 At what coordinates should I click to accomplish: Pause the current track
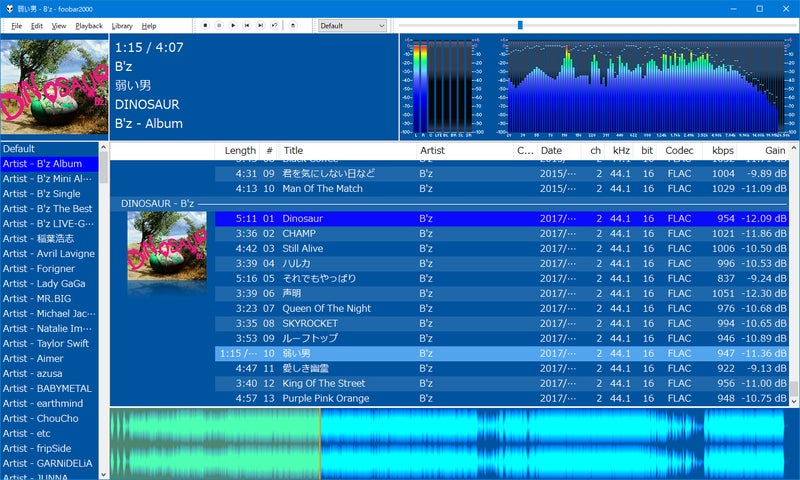219,25
